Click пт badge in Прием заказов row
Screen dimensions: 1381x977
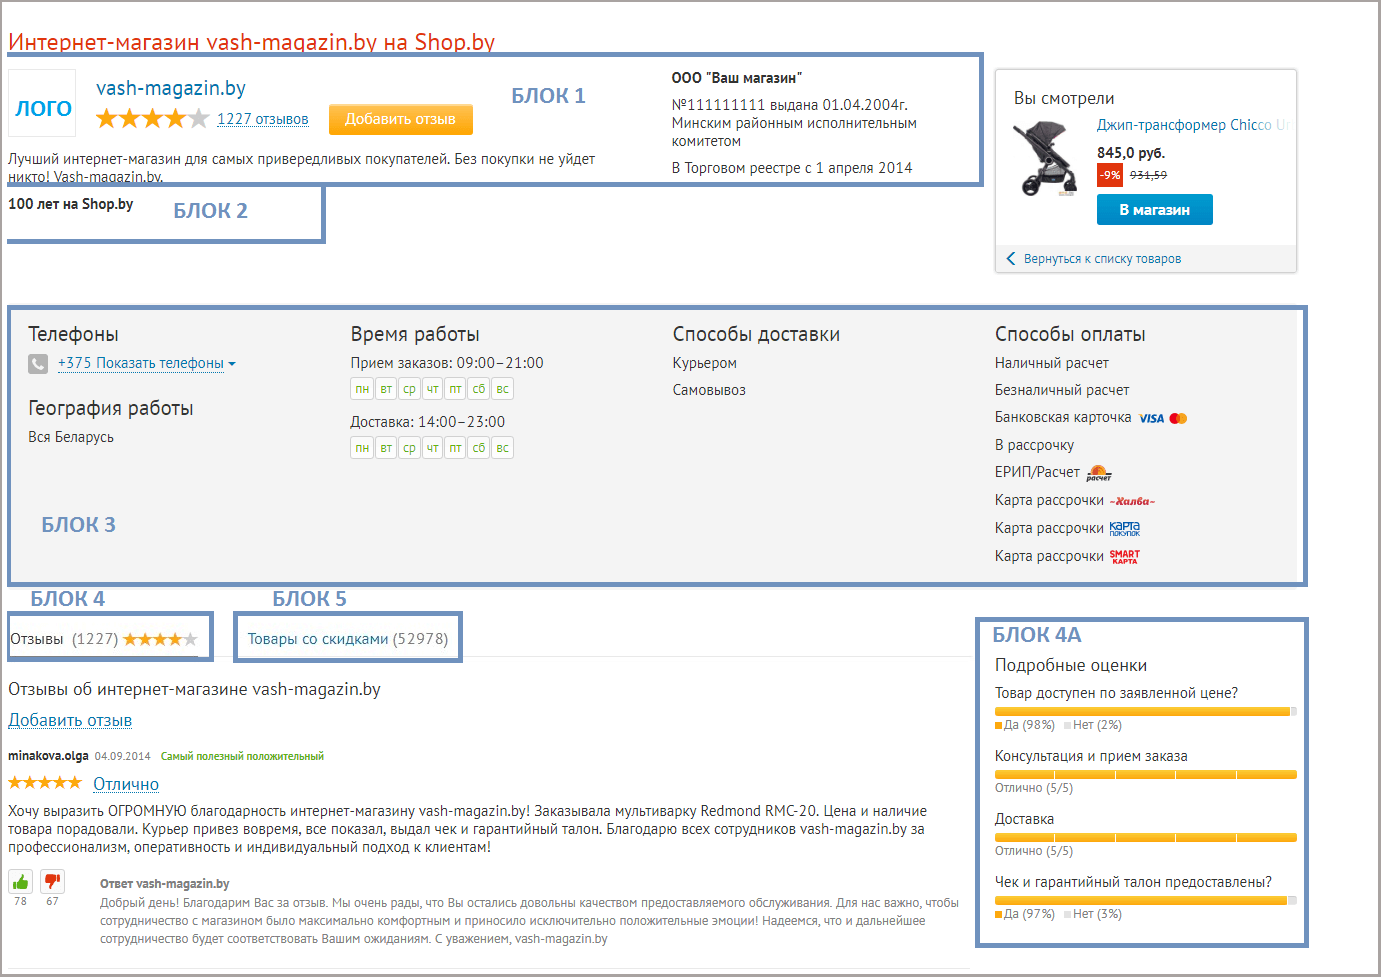[x=455, y=389]
